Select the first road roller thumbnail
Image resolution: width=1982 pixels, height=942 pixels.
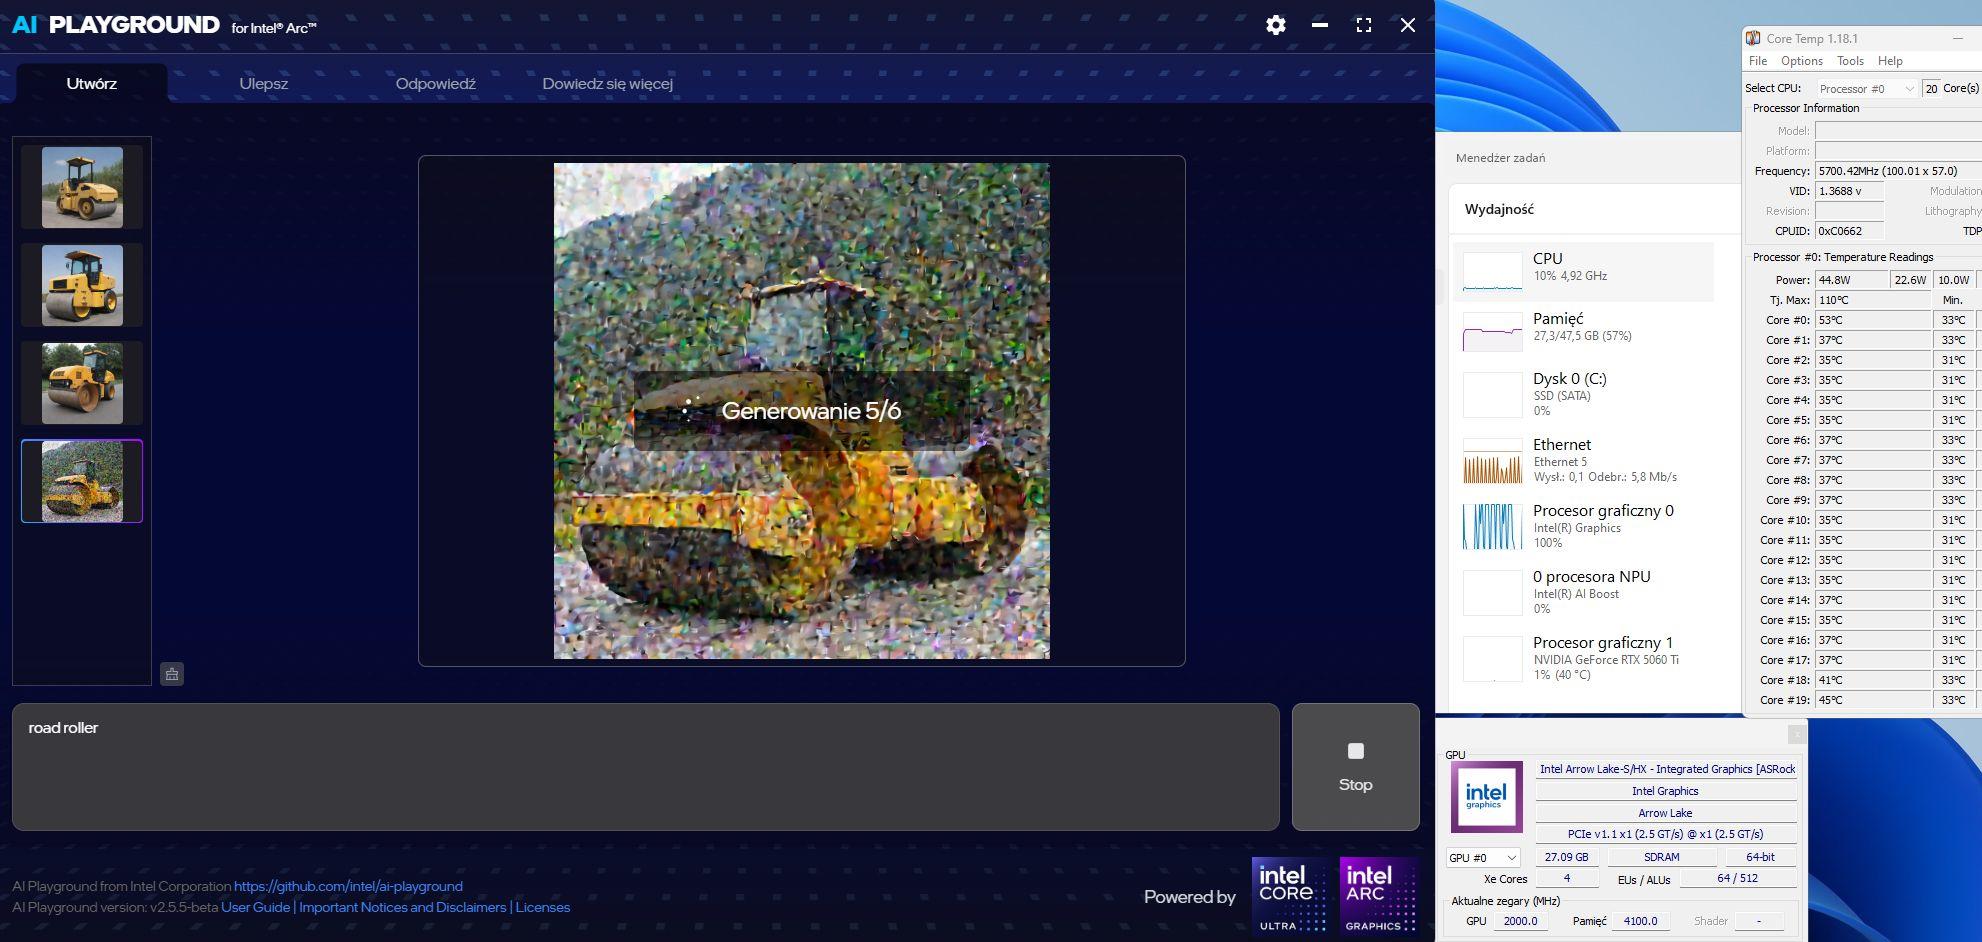coord(82,187)
